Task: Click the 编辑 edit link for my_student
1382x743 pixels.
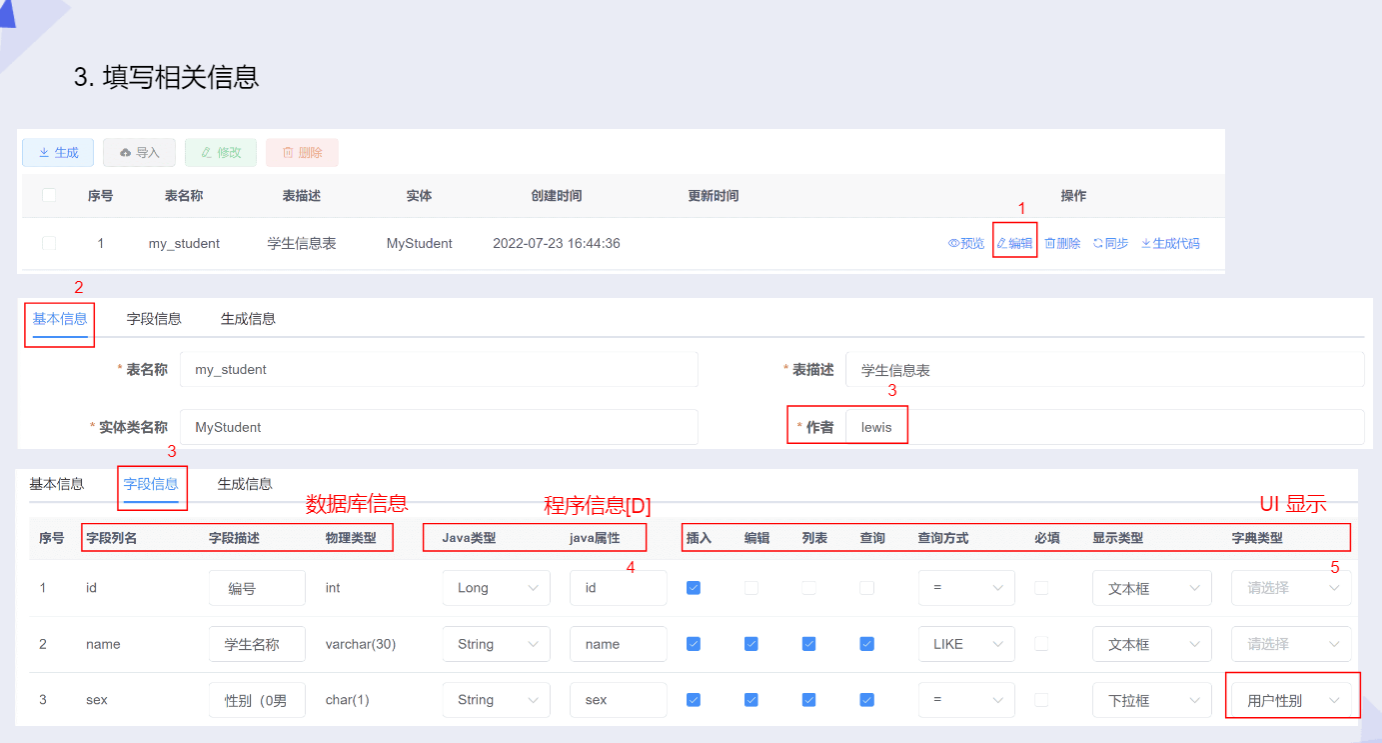Action: point(1014,243)
